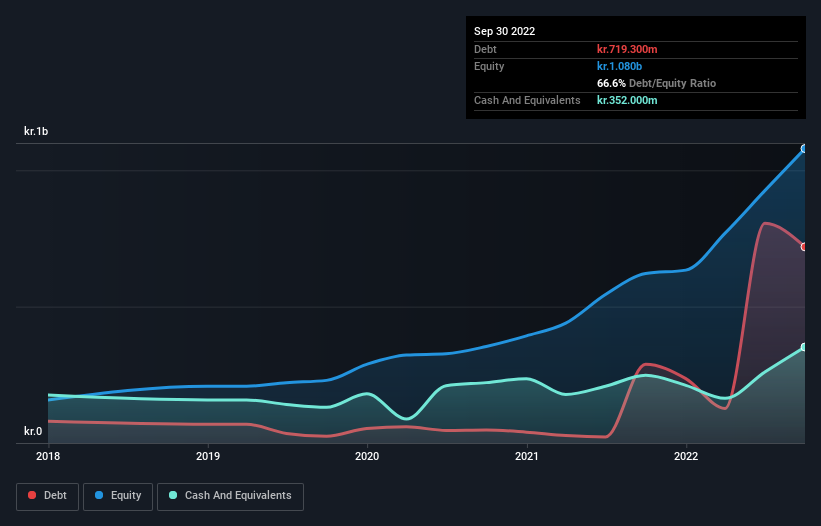Click the Sep 30 2022 tooltip date
This screenshot has height=526, width=821.
pos(505,31)
